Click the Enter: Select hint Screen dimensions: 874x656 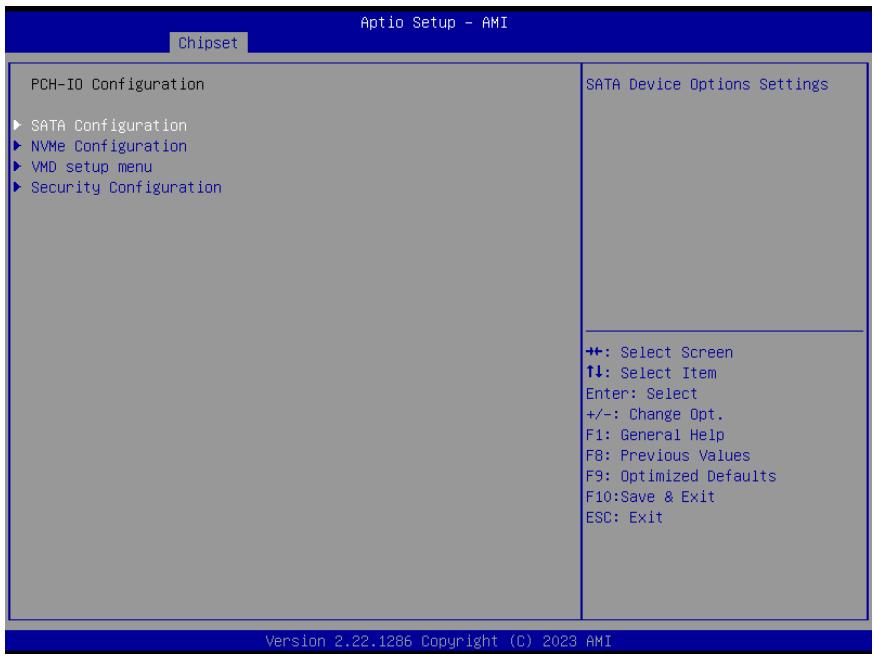pos(641,393)
